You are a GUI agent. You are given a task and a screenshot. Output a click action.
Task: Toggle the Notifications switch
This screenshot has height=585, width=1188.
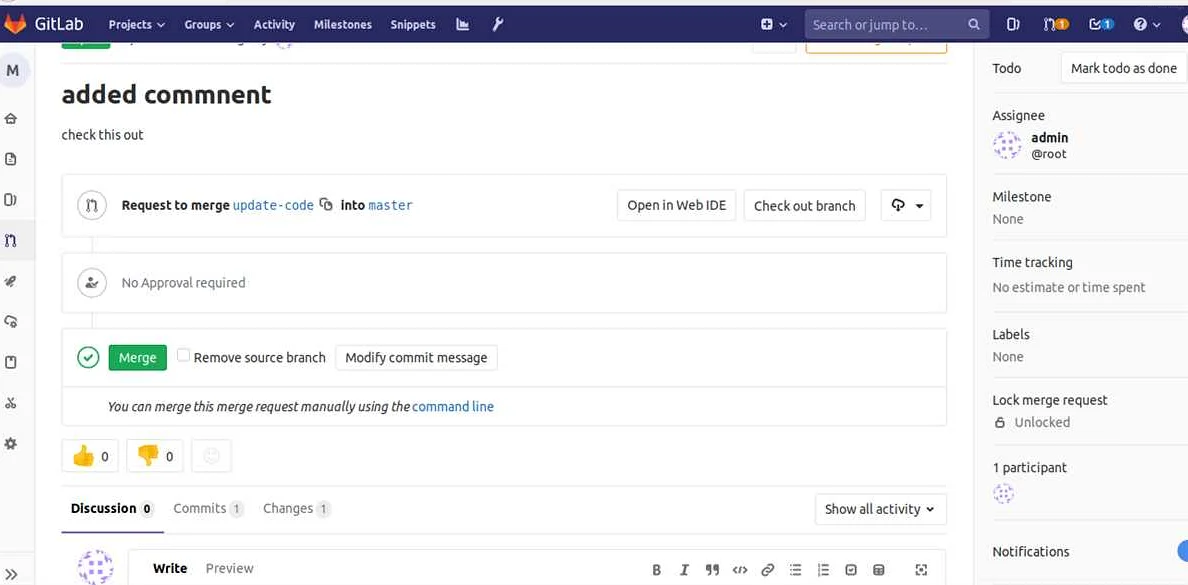(1180, 551)
